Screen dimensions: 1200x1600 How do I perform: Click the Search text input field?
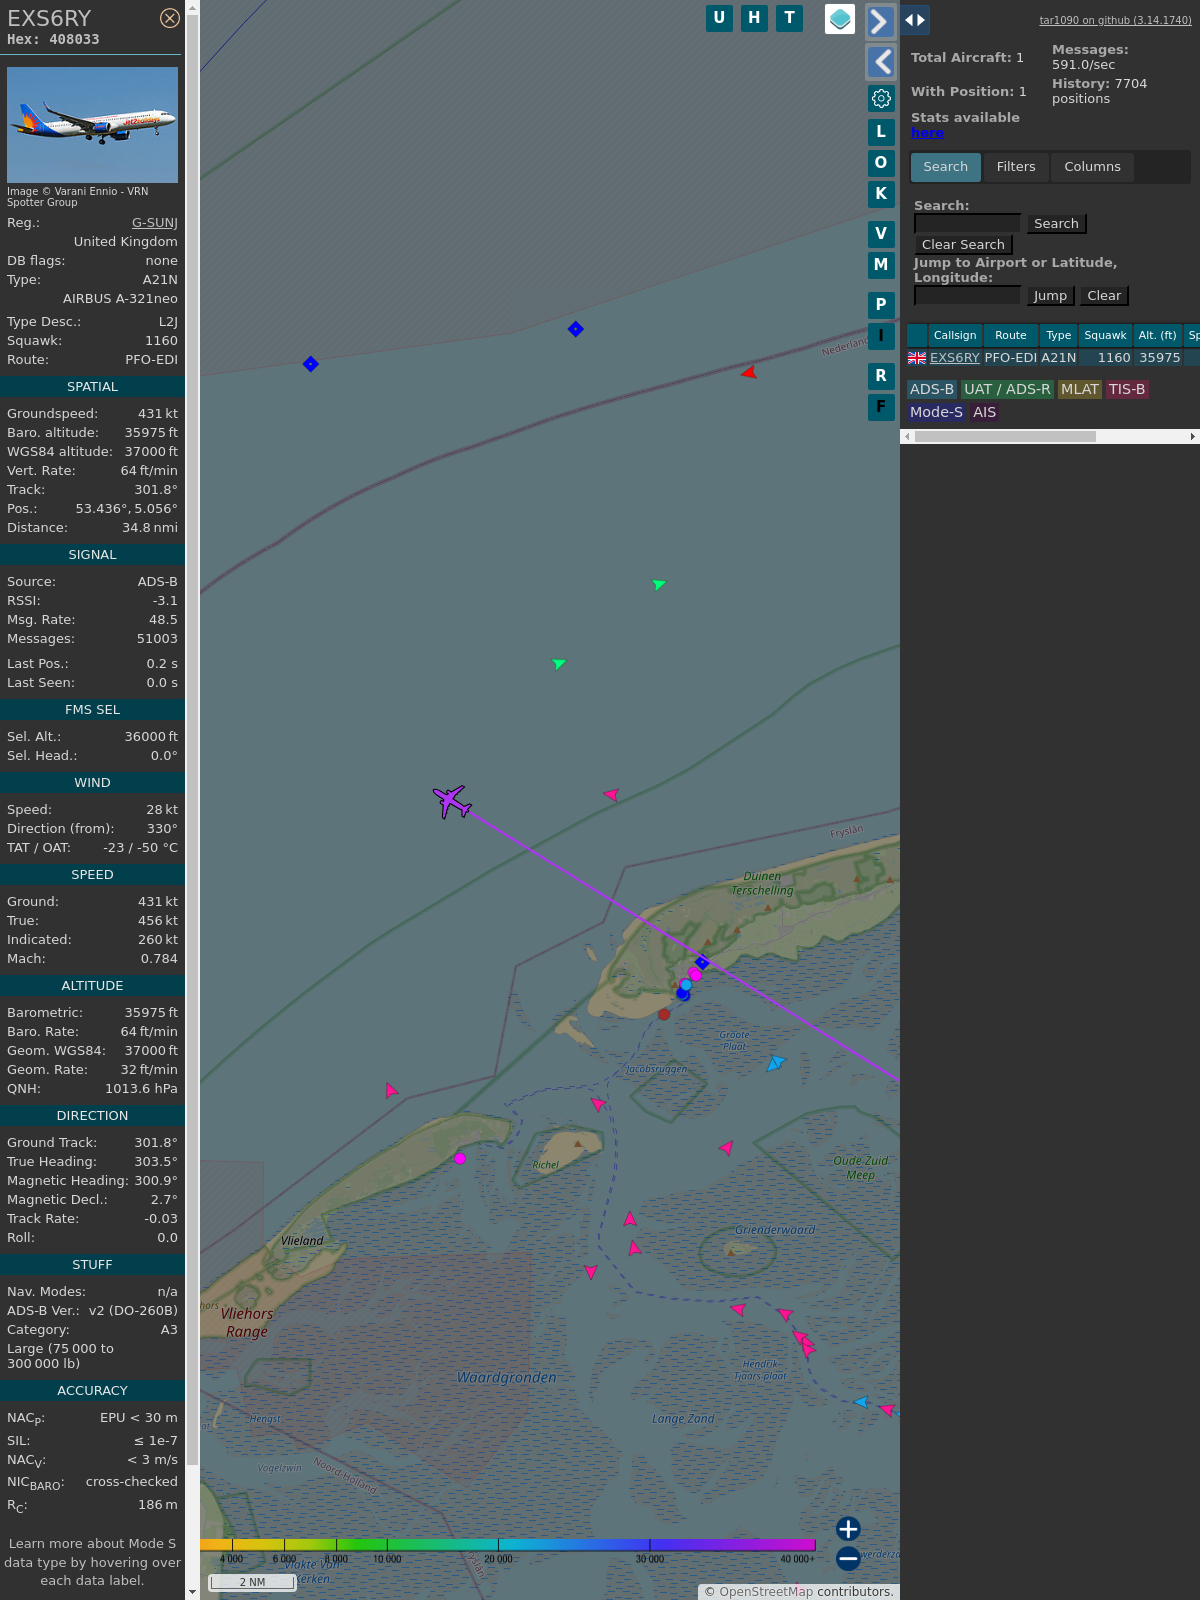pos(967,224)
